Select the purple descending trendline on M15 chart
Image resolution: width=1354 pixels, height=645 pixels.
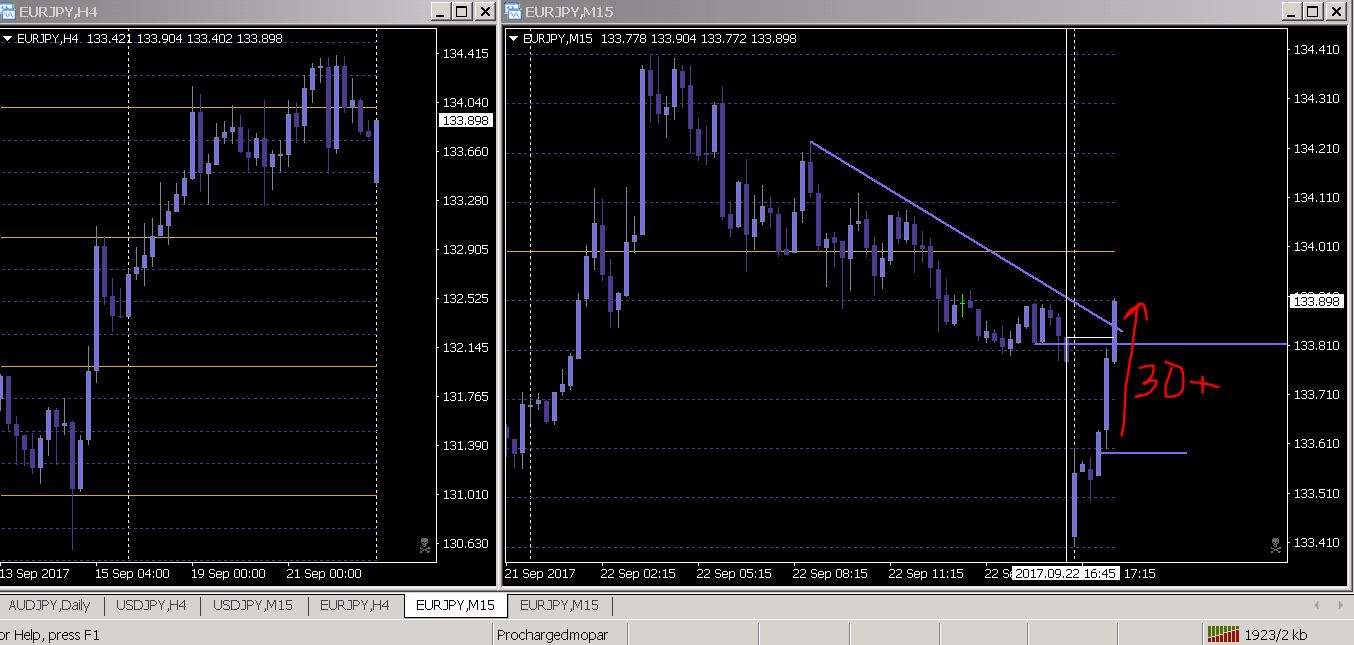(x=966, y=236)
